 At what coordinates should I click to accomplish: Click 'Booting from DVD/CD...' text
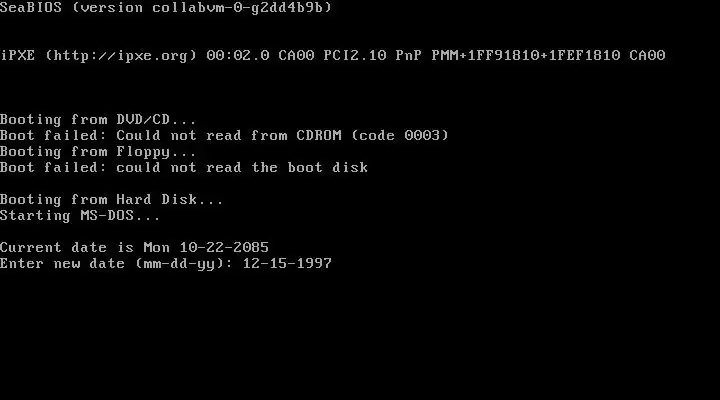coord(98,119)
